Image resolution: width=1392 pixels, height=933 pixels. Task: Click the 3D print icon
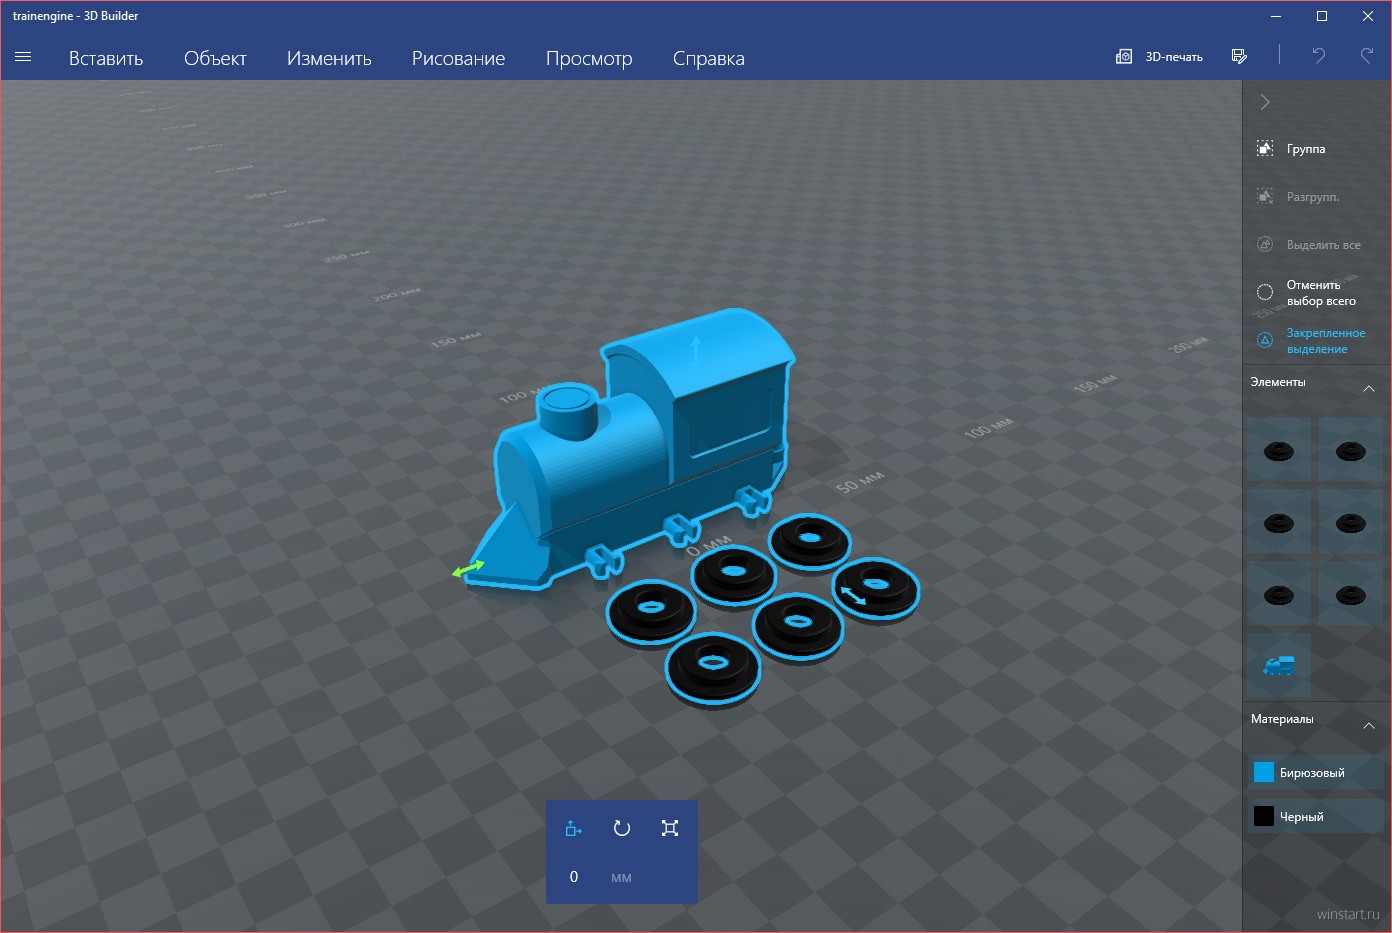tap(1124, 57)
